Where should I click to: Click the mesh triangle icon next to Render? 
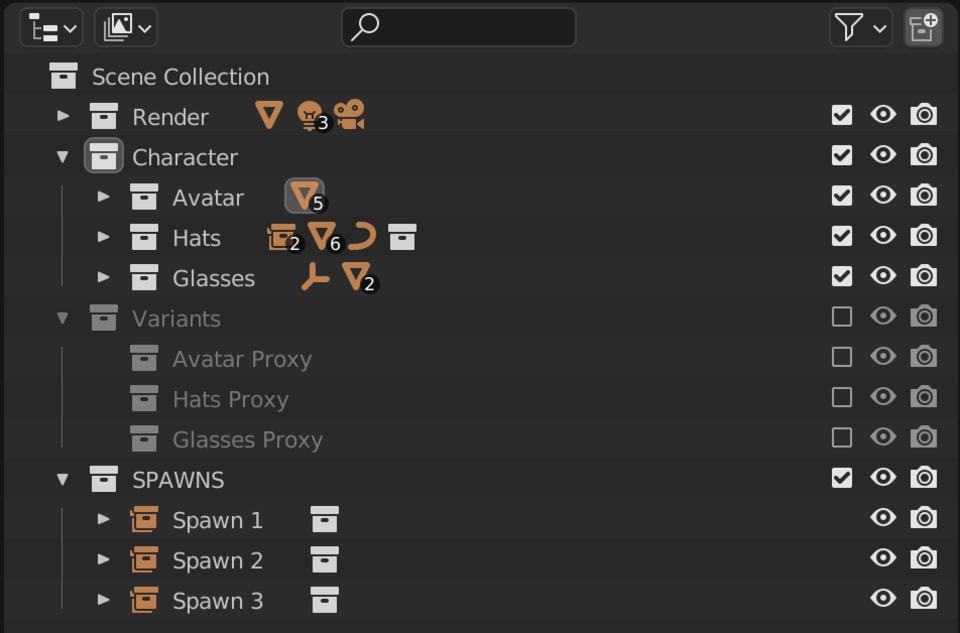point(267,115)
